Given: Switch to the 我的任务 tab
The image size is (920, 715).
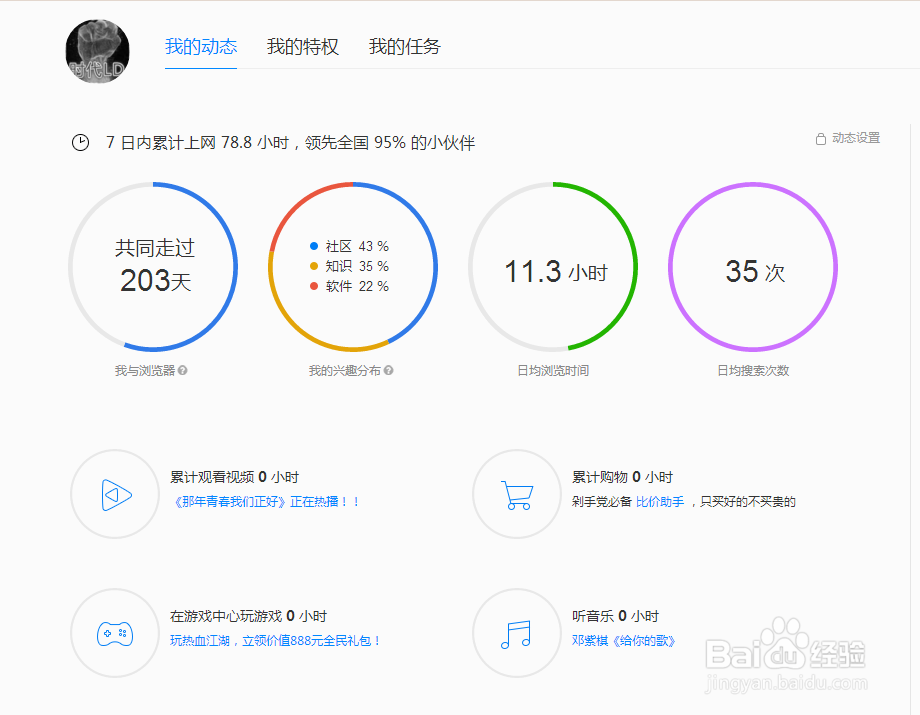Looking at the screenshot, I should 404,46.
